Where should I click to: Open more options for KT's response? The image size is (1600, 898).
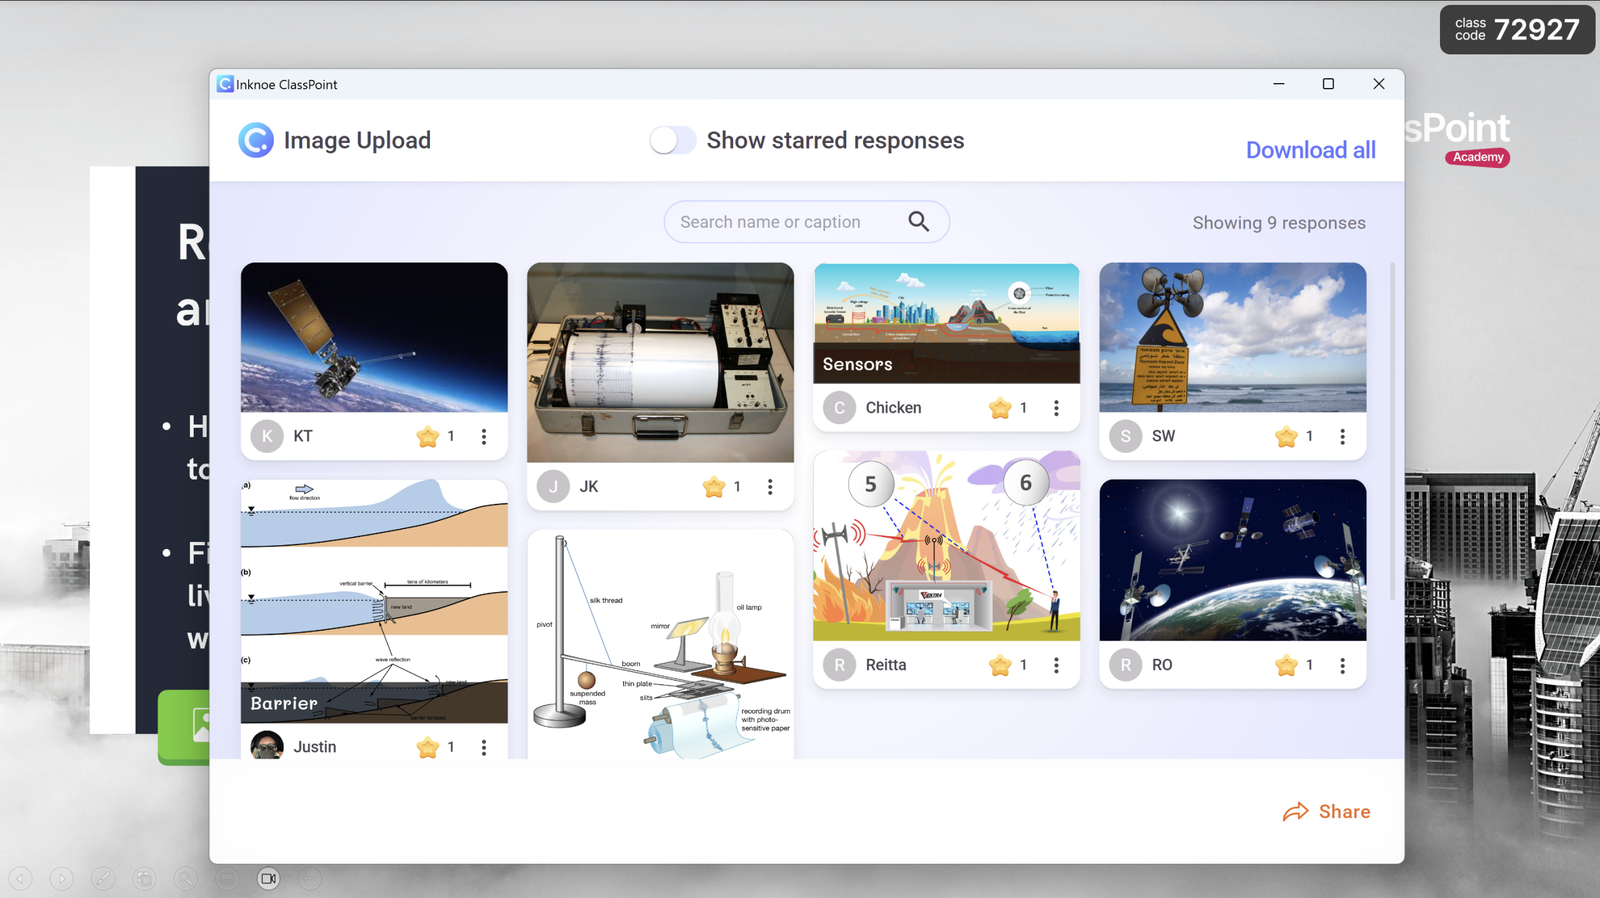click(x=484, y=437)
